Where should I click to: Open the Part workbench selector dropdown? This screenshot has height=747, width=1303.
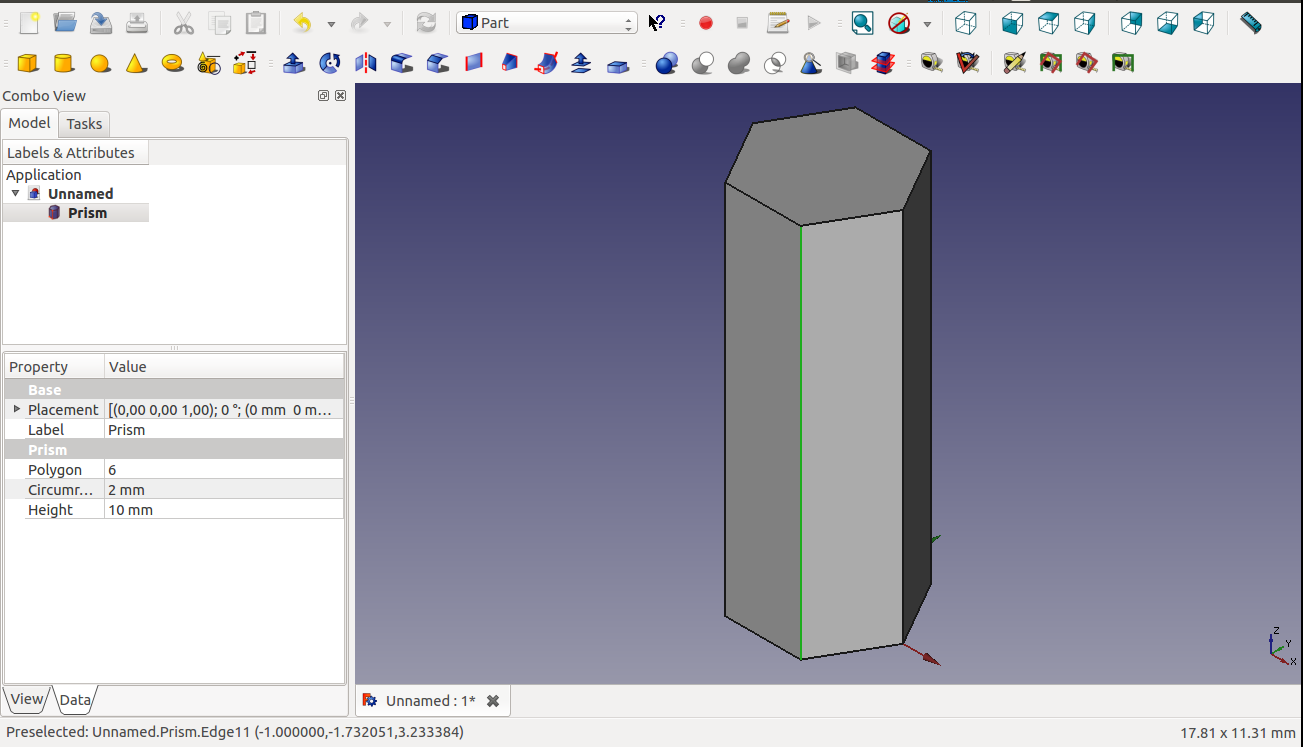[546, 23]
